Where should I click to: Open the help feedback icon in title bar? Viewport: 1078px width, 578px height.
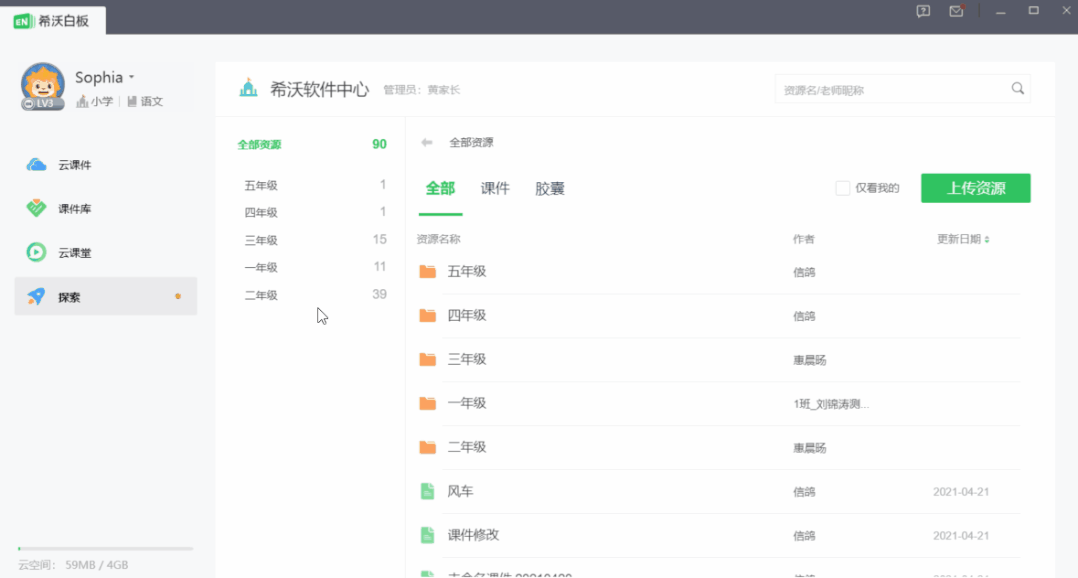(923, 11)
